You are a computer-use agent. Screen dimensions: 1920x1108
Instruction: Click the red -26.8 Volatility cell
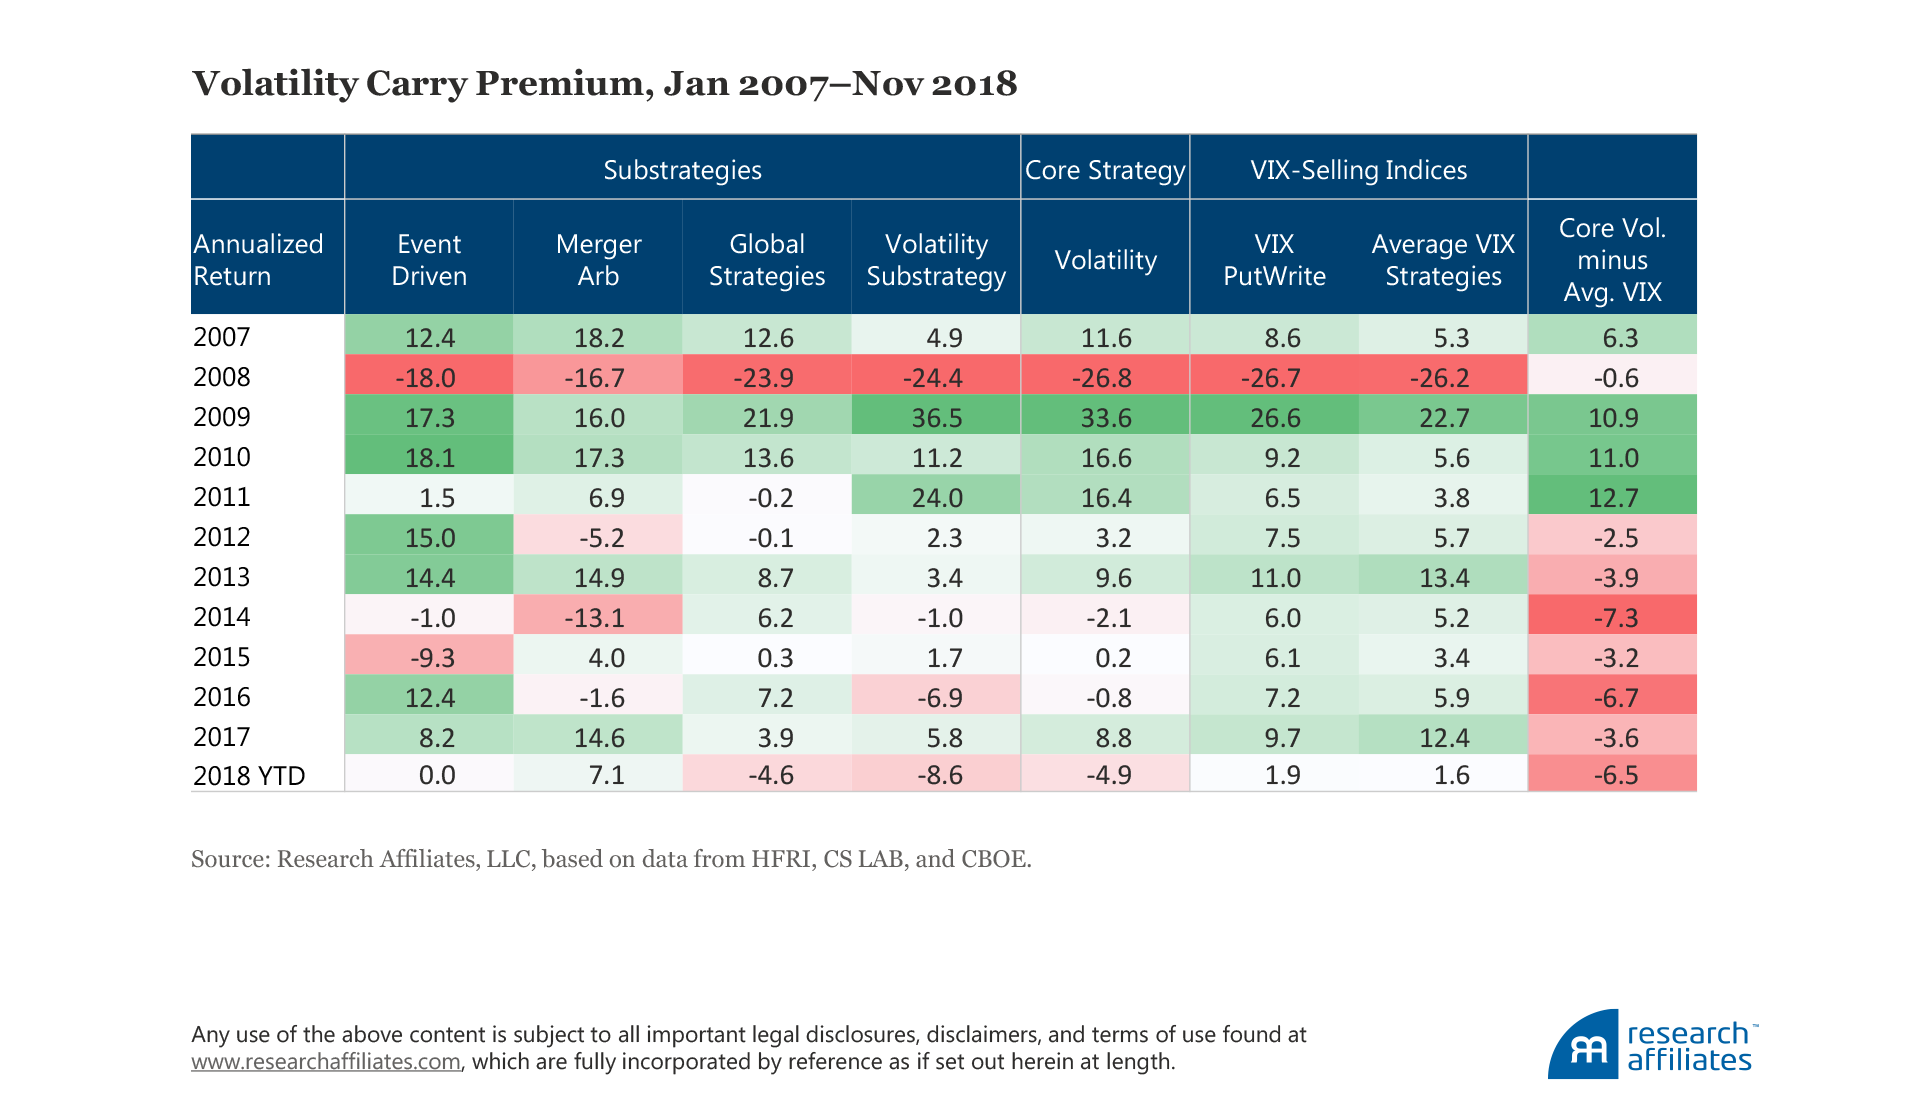[1105, 377]
